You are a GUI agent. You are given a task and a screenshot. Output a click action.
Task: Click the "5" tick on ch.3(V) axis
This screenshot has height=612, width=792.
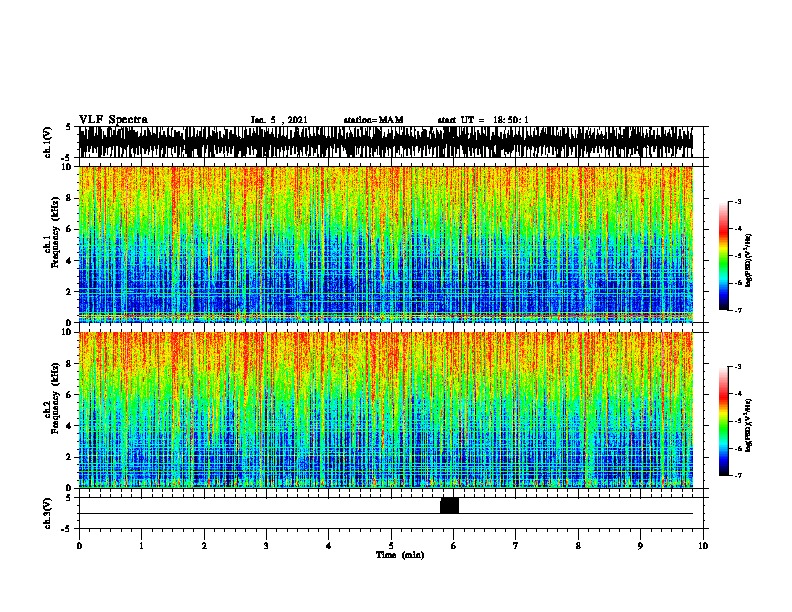[69, 498]
